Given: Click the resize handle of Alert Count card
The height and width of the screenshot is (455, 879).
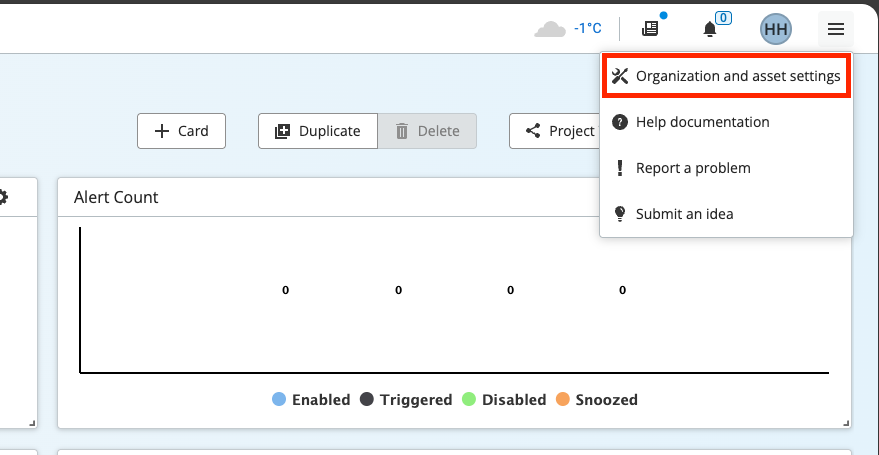Looking at the screenshot, I should [x=848, y=423].
